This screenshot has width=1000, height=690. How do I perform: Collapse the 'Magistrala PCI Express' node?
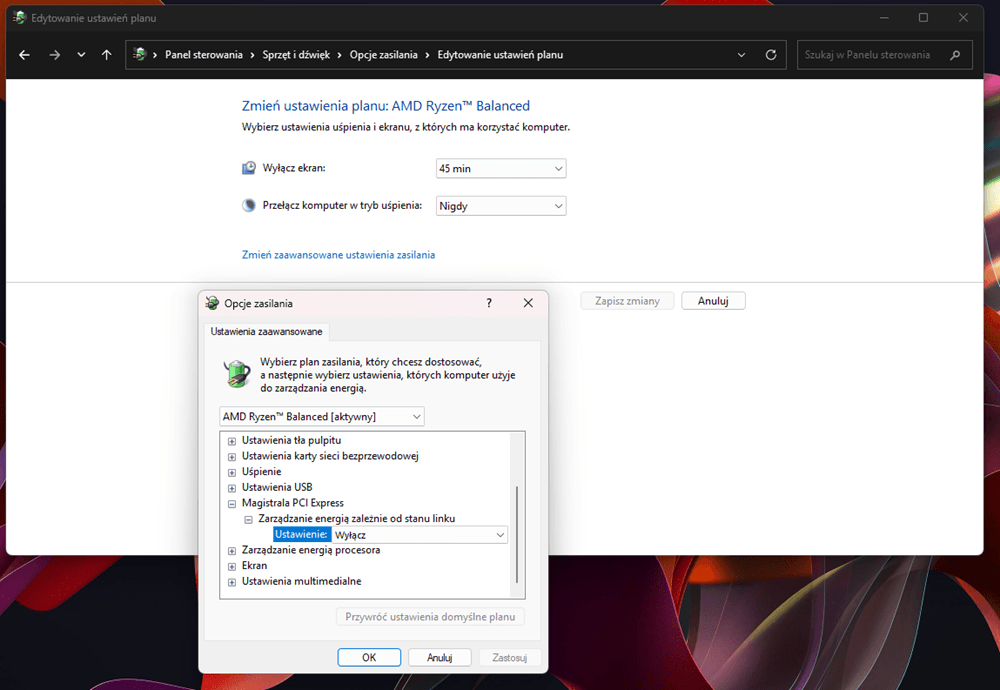pos(232,504)
